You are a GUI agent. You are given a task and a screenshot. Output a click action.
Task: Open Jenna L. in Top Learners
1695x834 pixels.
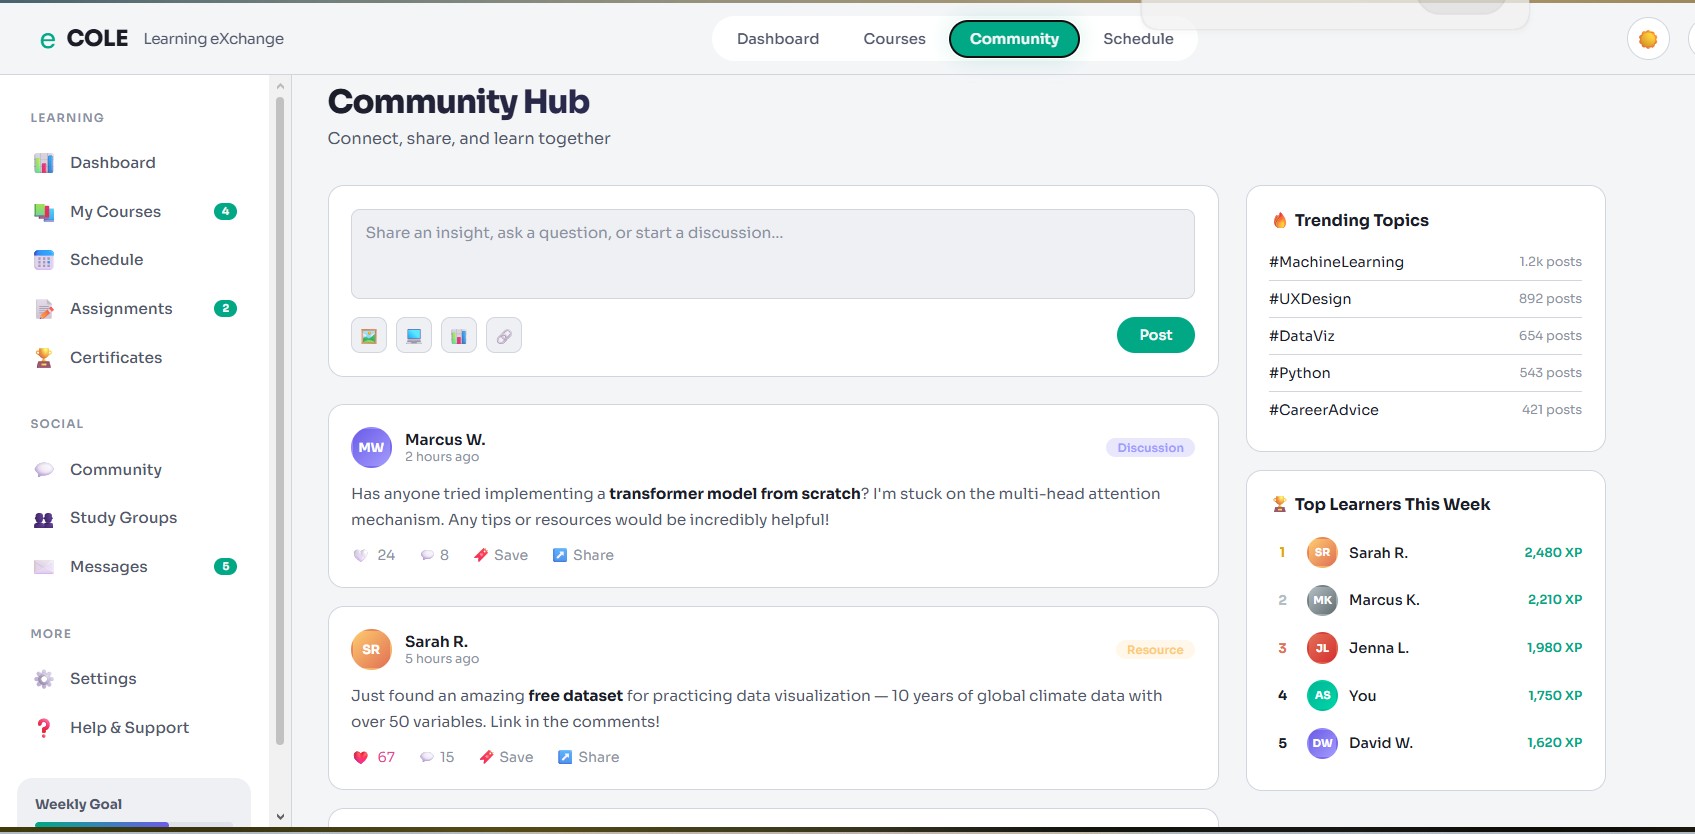click(x=1425, y=648)
